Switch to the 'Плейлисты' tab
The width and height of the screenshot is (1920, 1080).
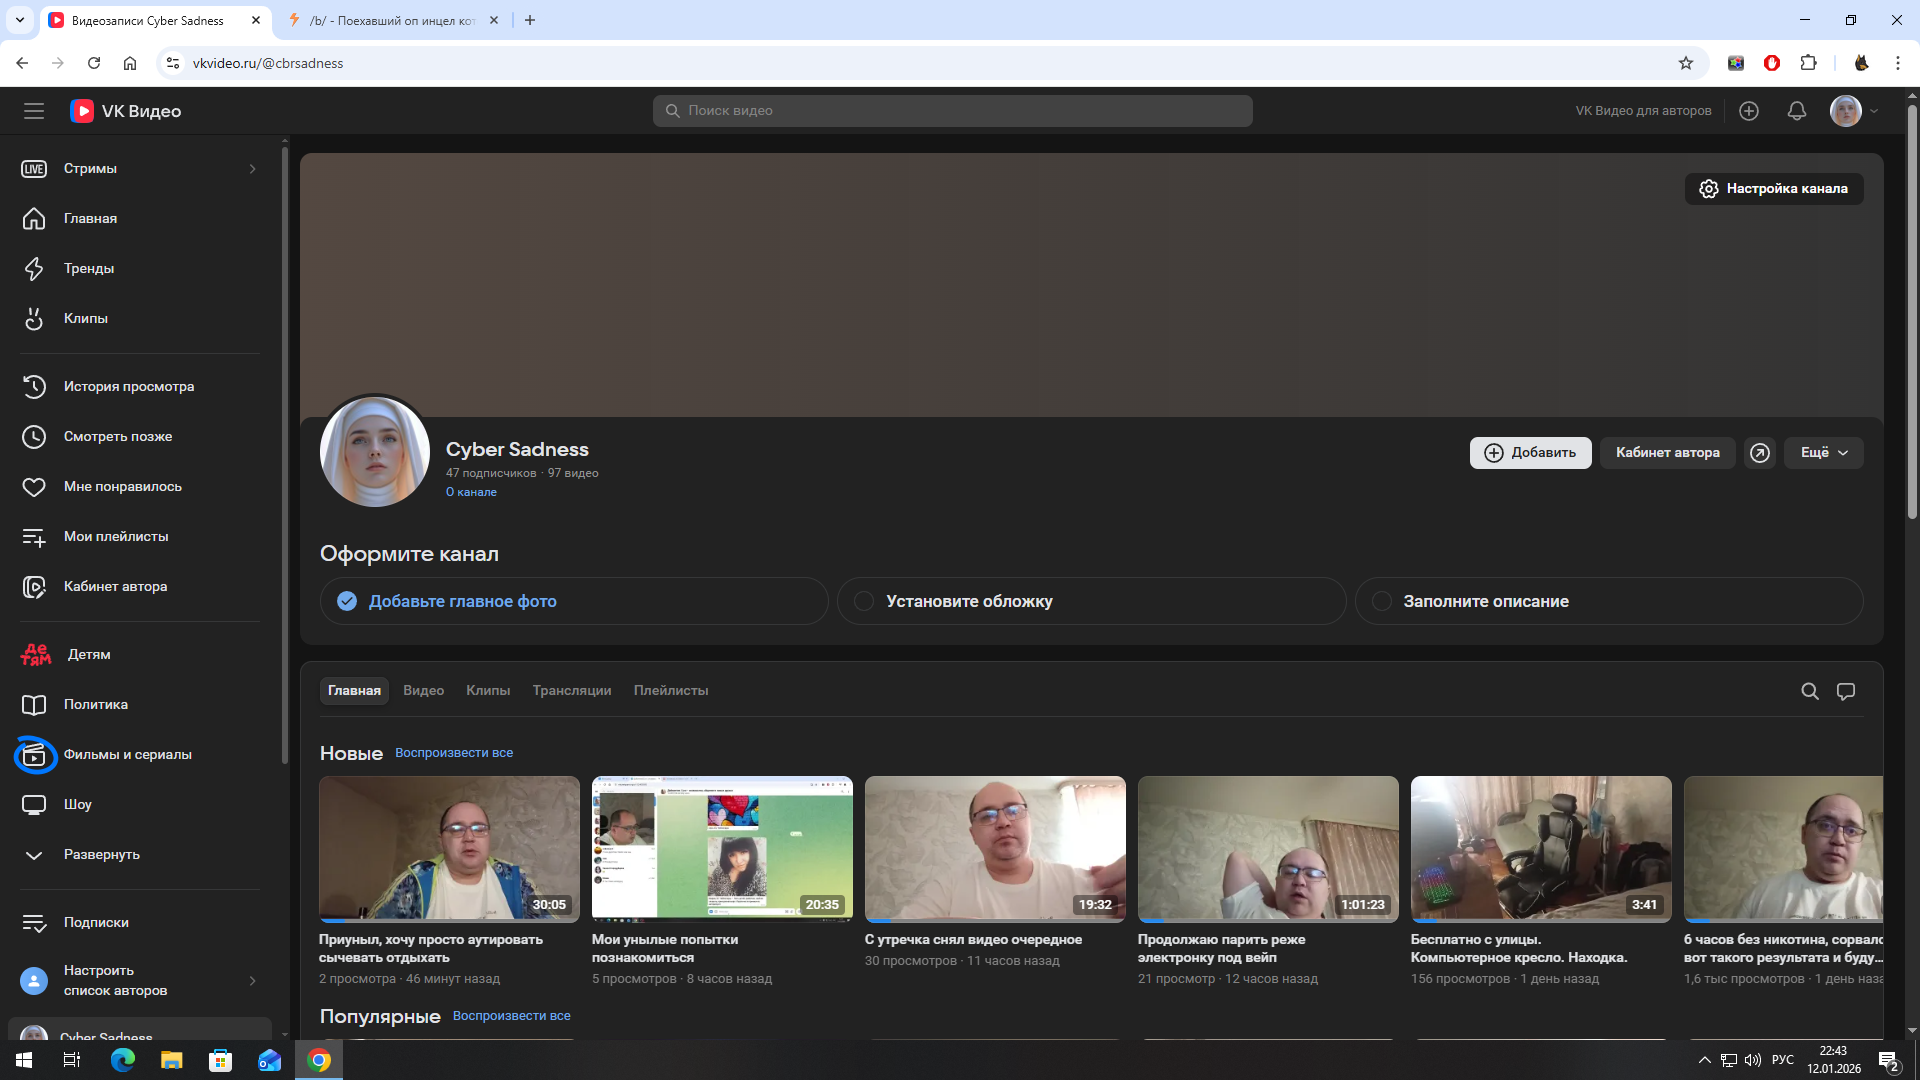670,691
